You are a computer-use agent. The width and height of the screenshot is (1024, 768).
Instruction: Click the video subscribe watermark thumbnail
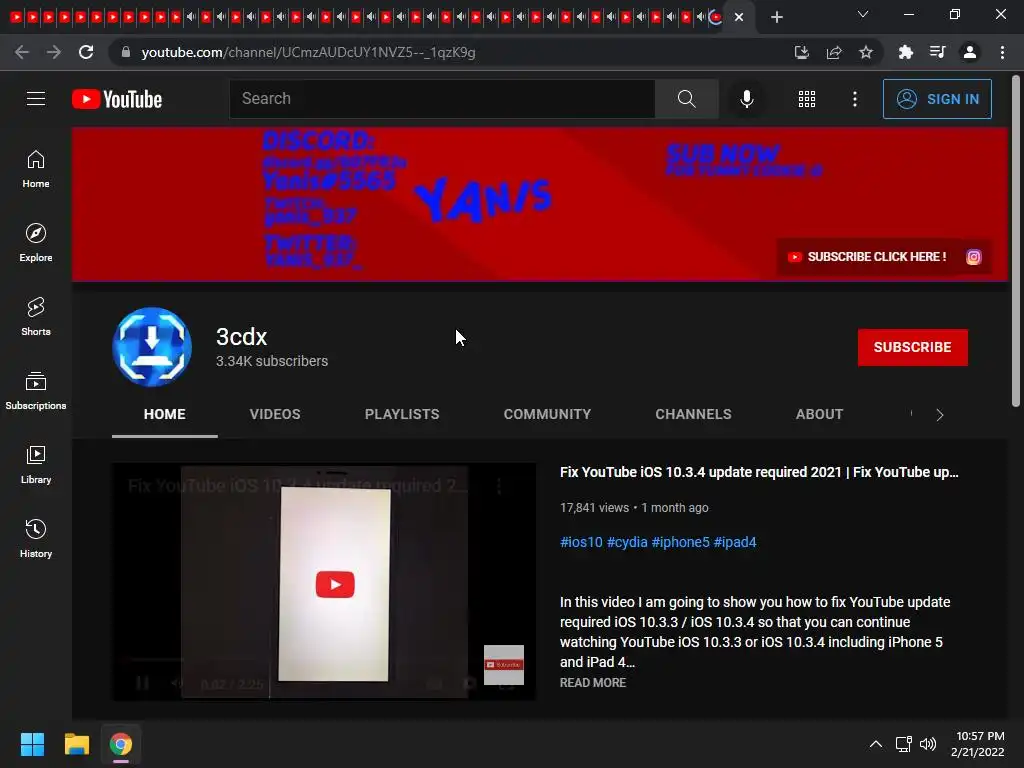(x=504, y=665)
